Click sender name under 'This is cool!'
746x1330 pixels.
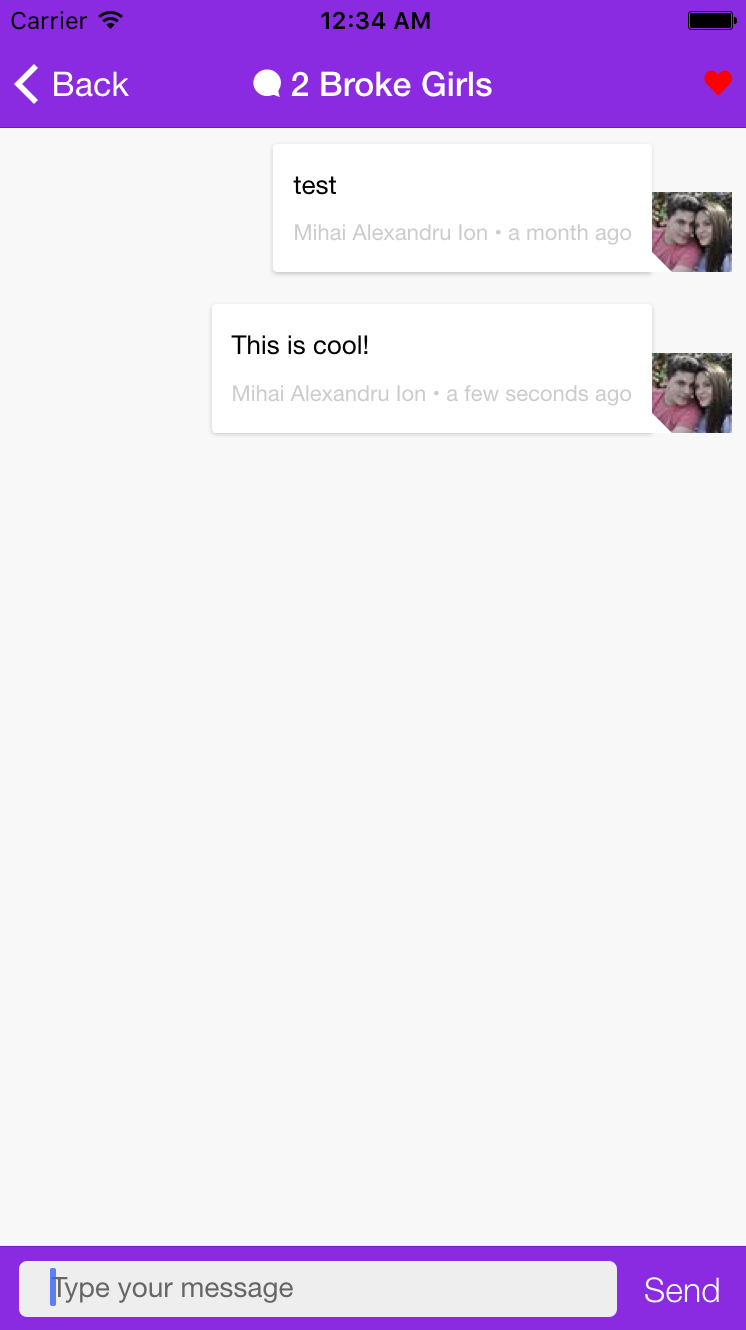329,394
